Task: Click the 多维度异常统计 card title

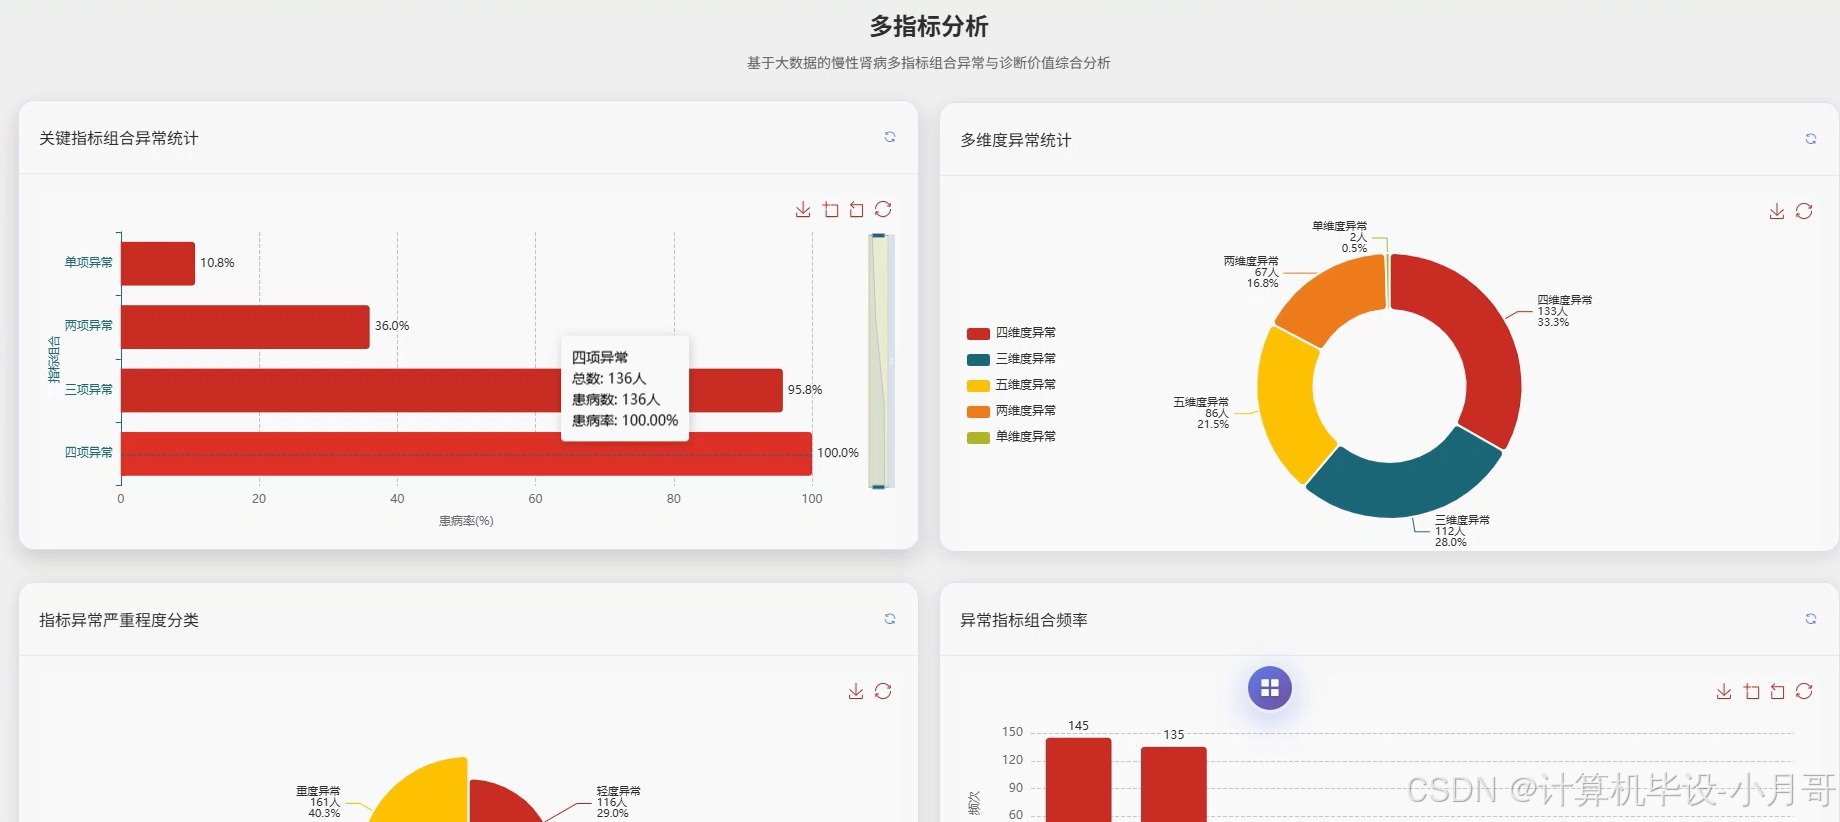Action: (1016, 140)
